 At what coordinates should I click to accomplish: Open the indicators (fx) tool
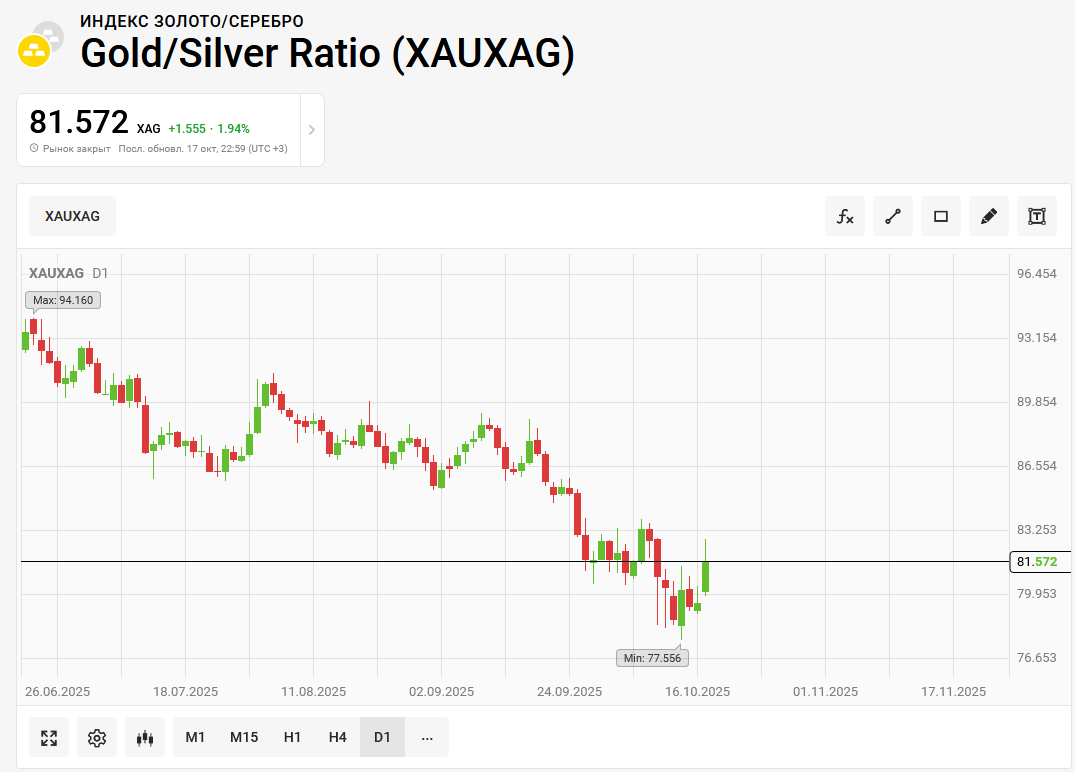pos(845,216)
